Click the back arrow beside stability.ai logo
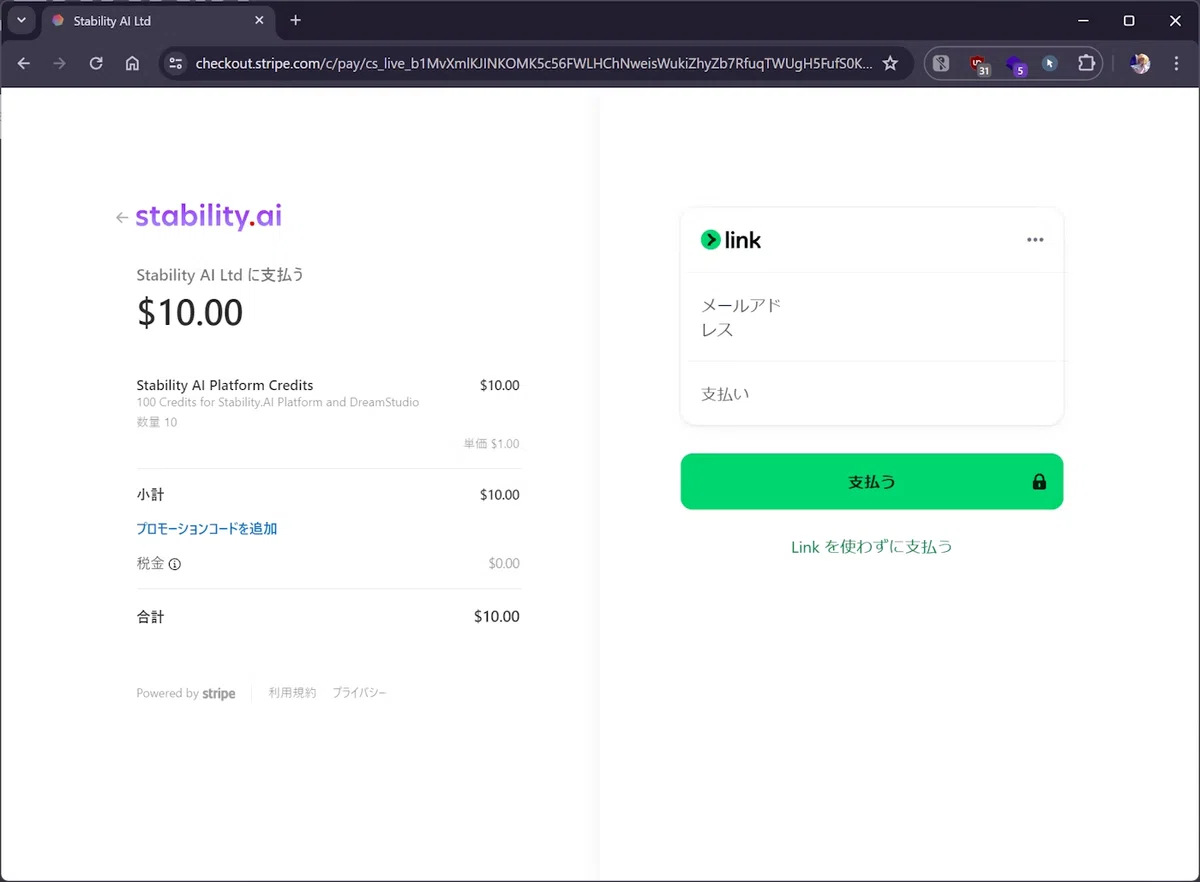Screen dimensions: 1200x882 click(121, 217)
